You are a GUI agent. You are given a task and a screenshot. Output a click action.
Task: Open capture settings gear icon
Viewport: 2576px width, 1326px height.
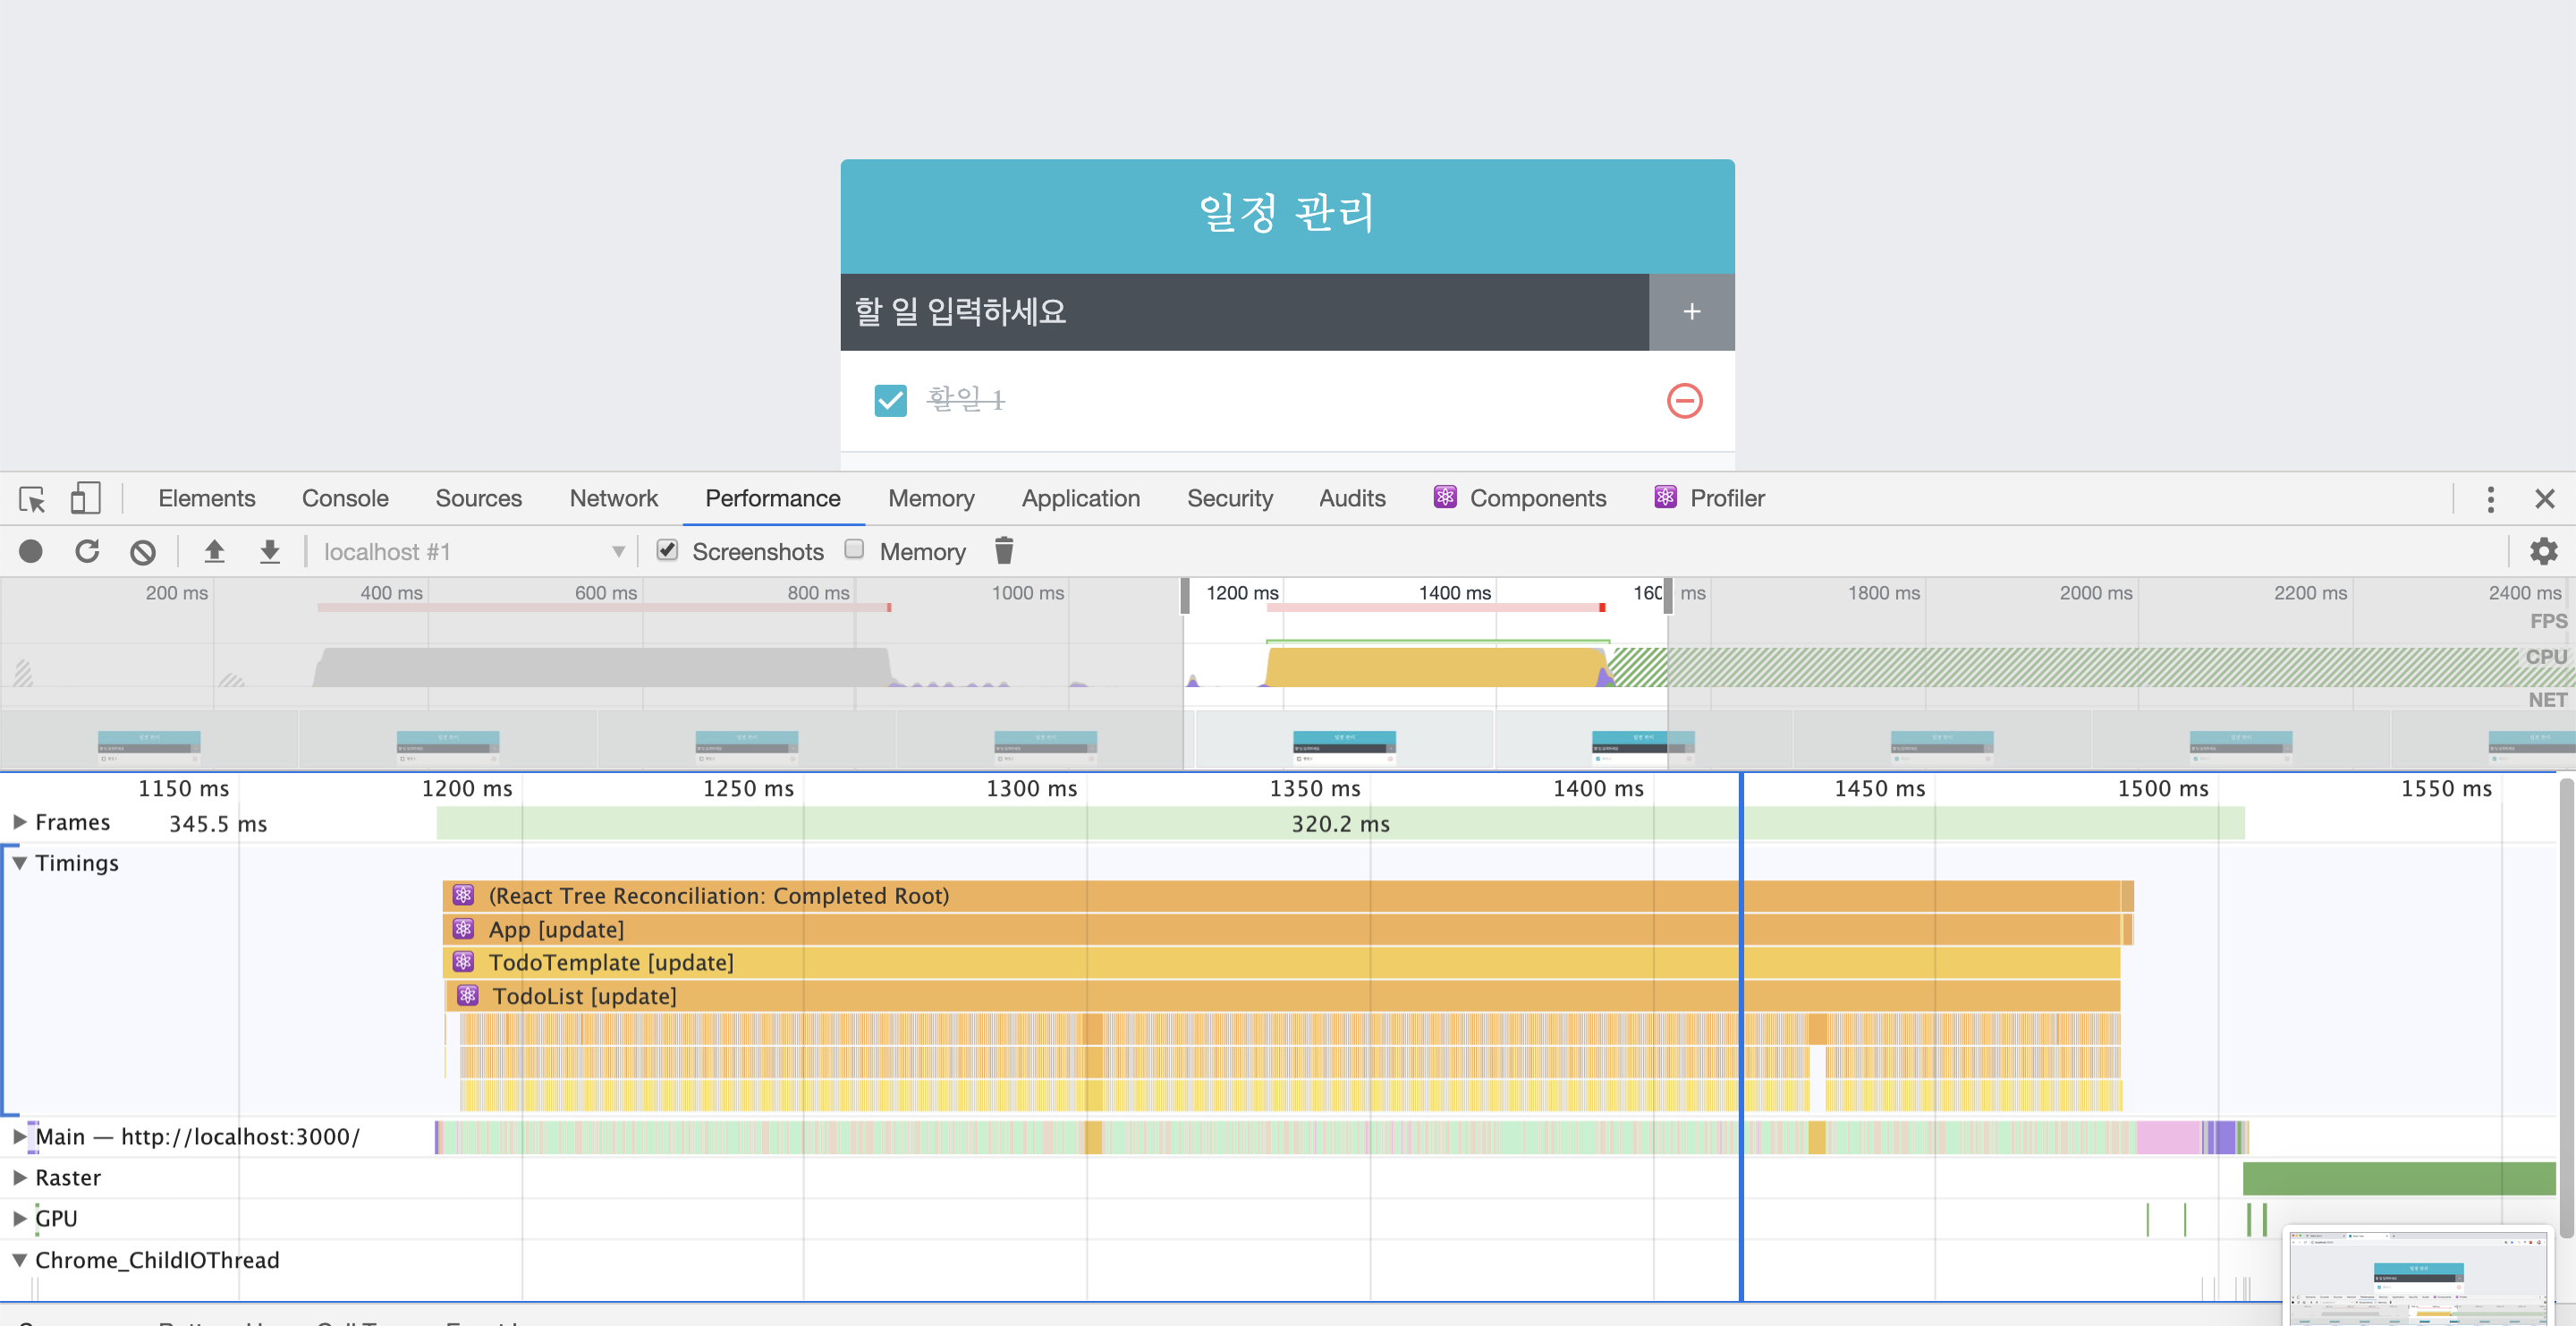pyautogui.click(x=2542, y=551)
